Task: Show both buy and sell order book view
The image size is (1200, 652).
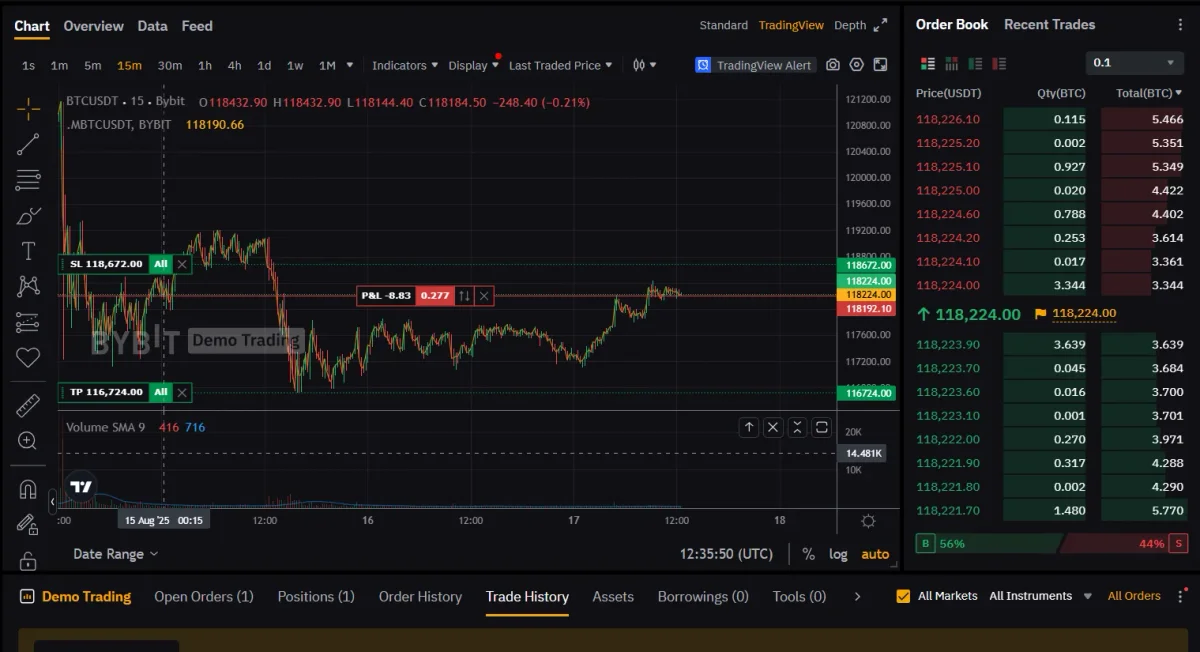Action: pos(928,63)
